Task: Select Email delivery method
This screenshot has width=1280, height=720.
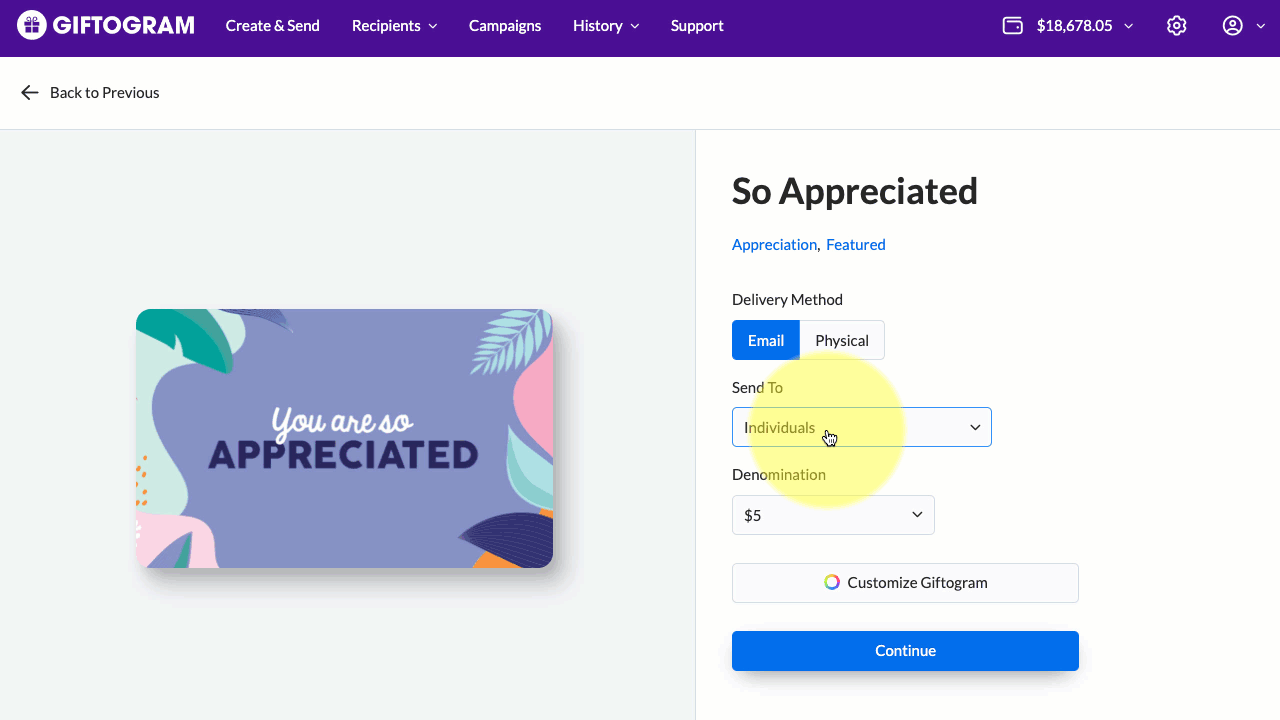Action: click(765, 340)
